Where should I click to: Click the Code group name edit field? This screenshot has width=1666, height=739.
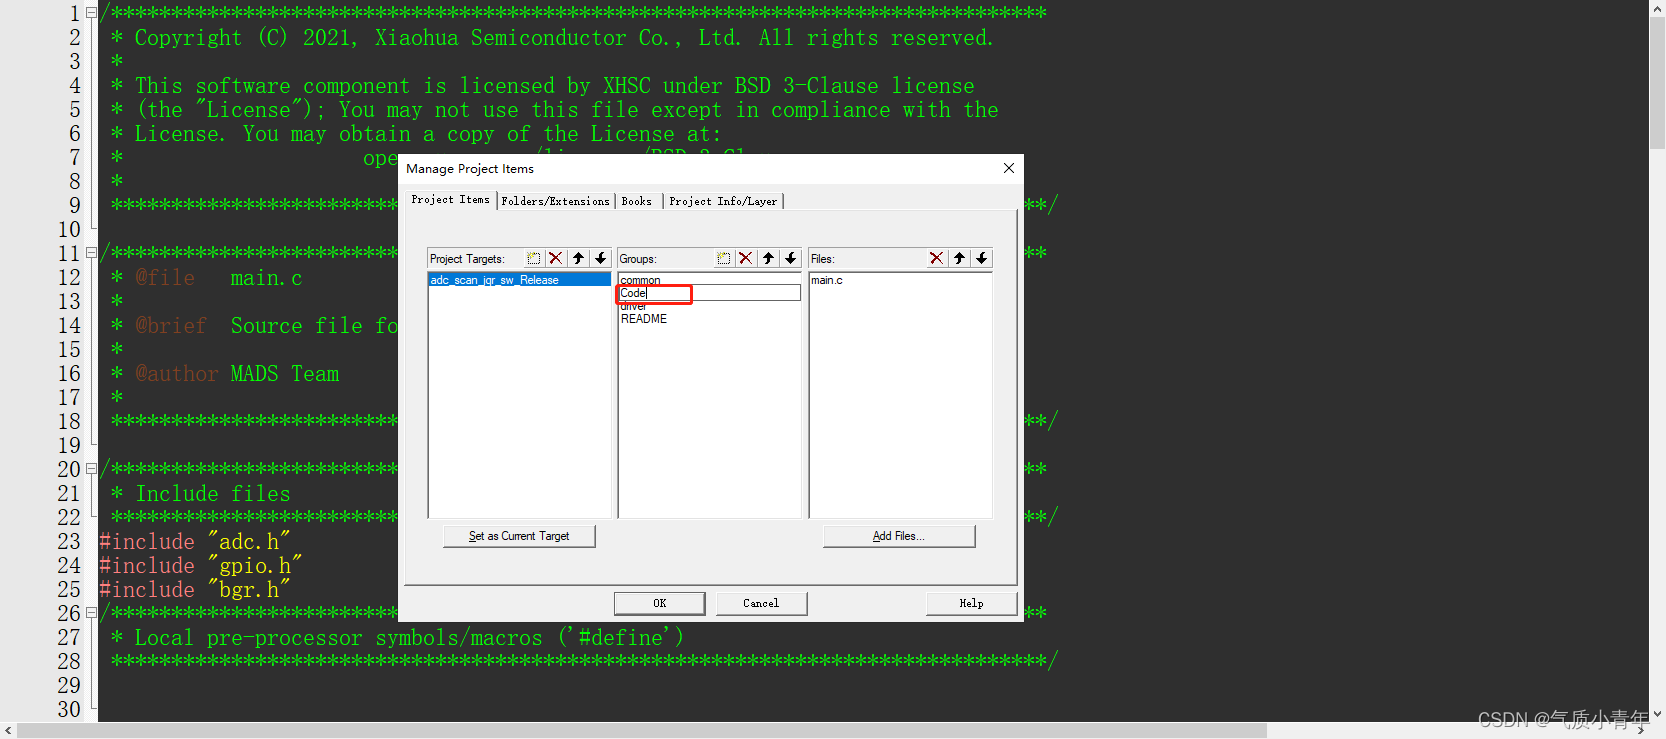click(x=709, y=293)
